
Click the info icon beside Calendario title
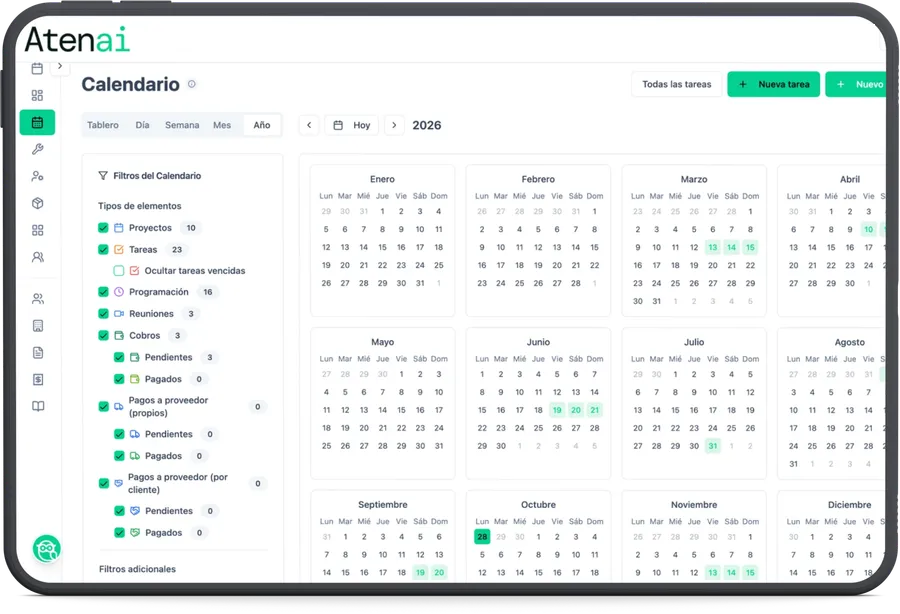(192, 84)
